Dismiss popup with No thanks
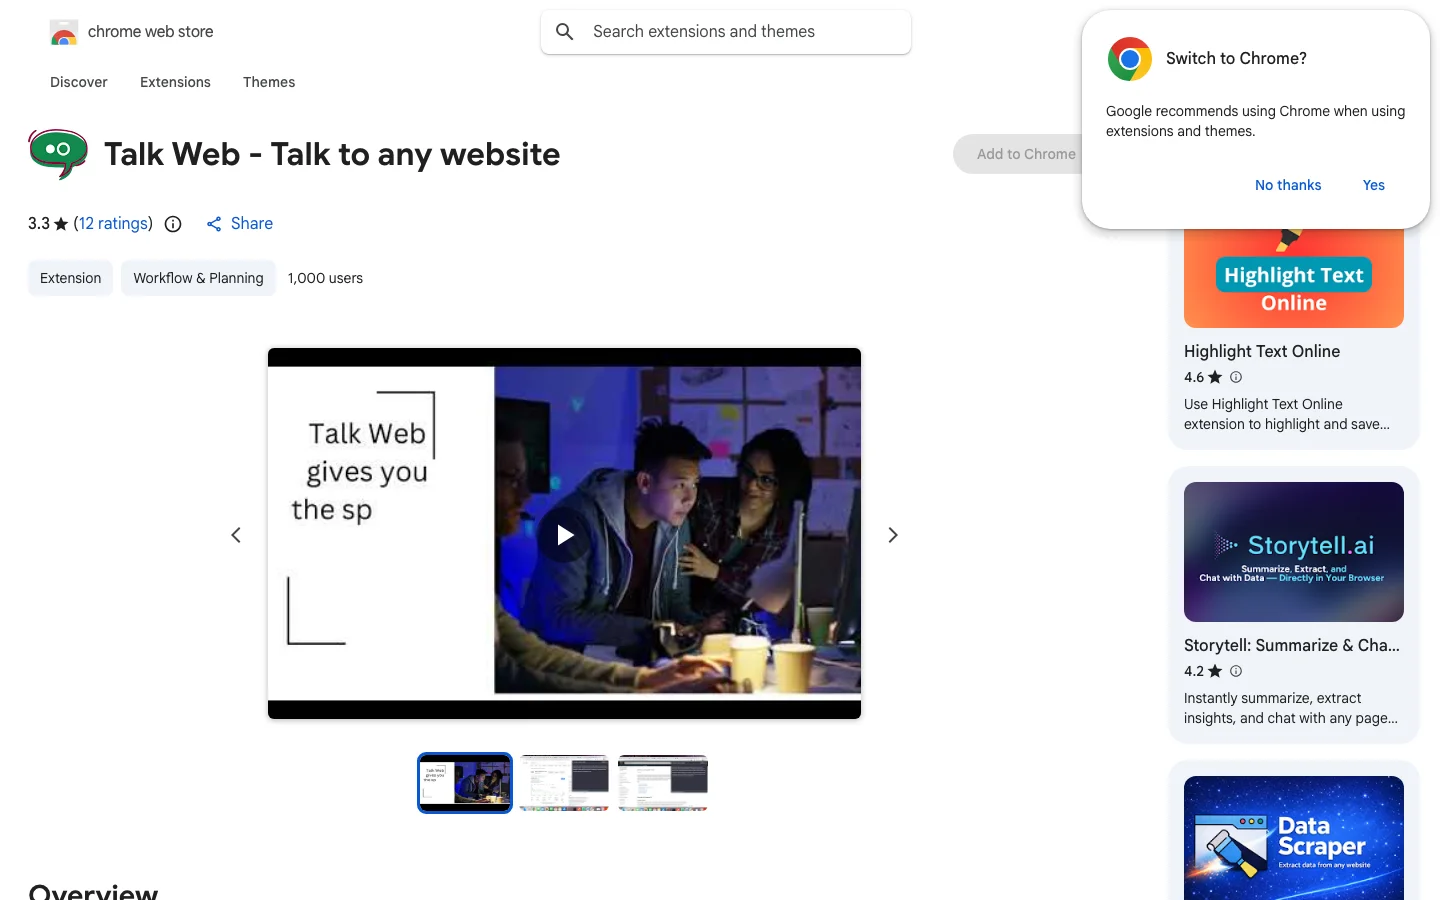 tap(1288, 185)
